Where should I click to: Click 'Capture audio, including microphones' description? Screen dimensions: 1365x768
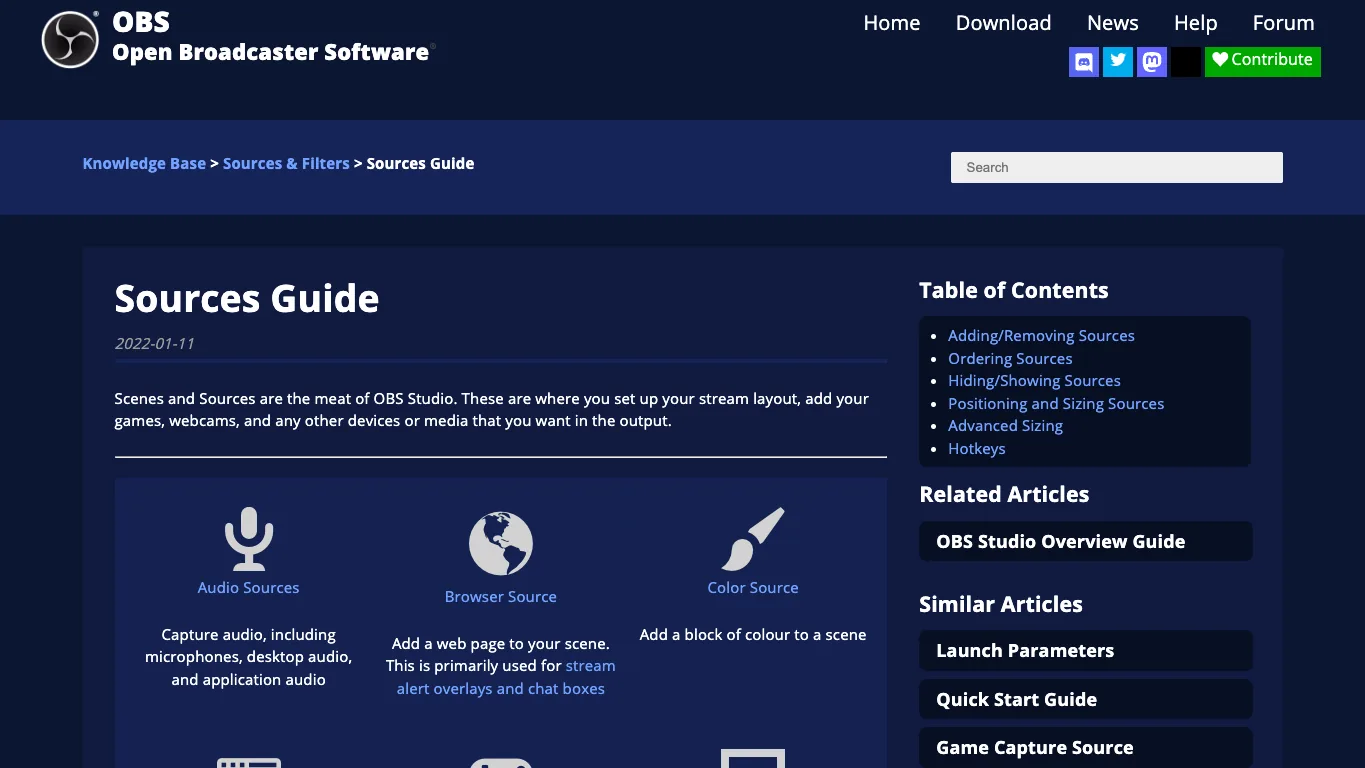point(248,657)
